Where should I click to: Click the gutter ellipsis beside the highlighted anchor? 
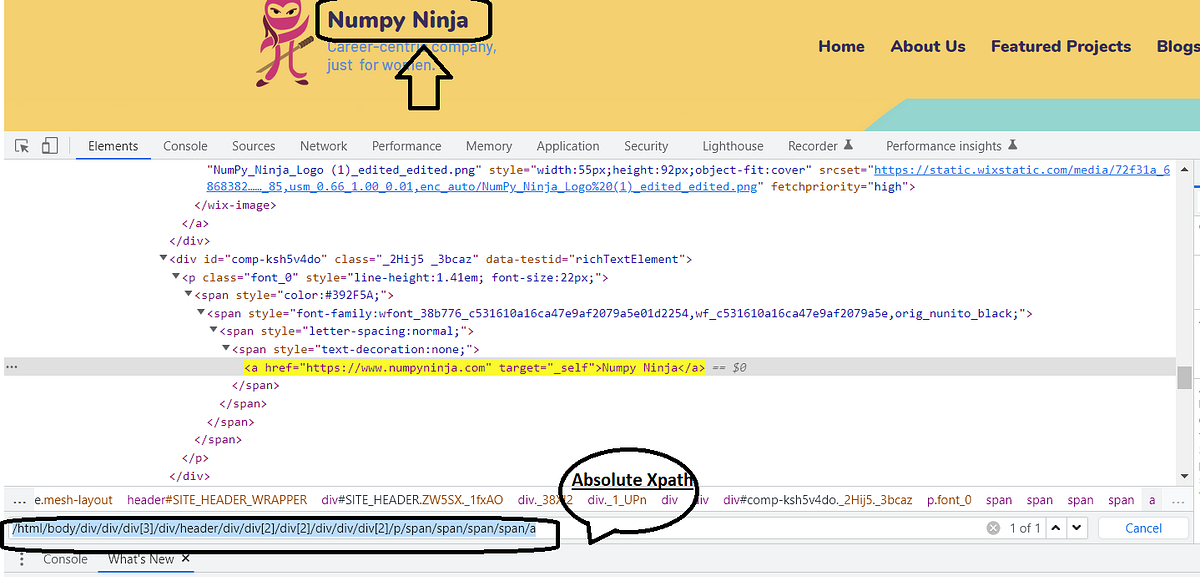[11, 366]
